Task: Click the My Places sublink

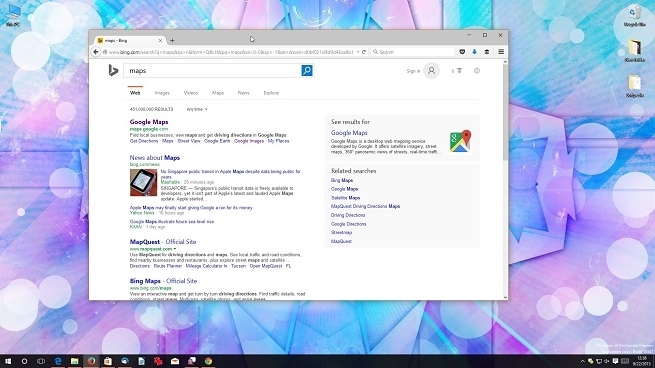Action: pos(279,141)
